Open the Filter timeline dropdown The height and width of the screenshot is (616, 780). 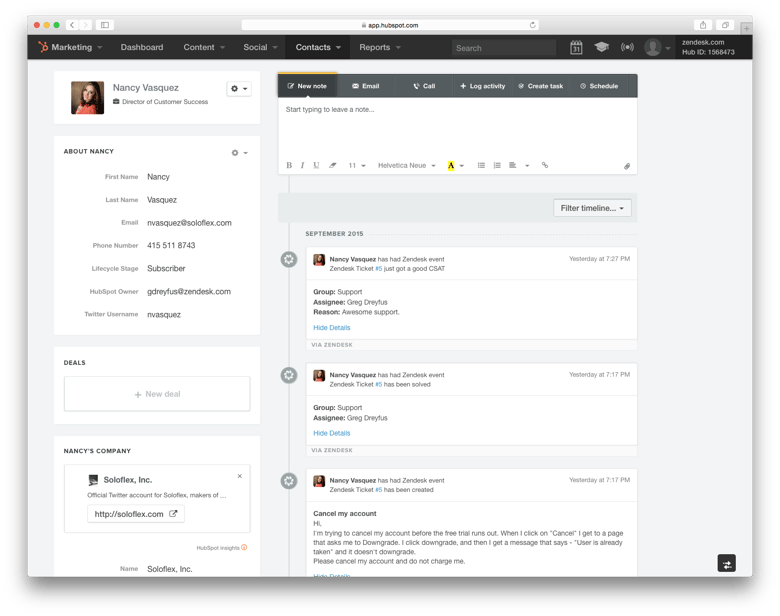pyautogui.click(x=592, y=208)
